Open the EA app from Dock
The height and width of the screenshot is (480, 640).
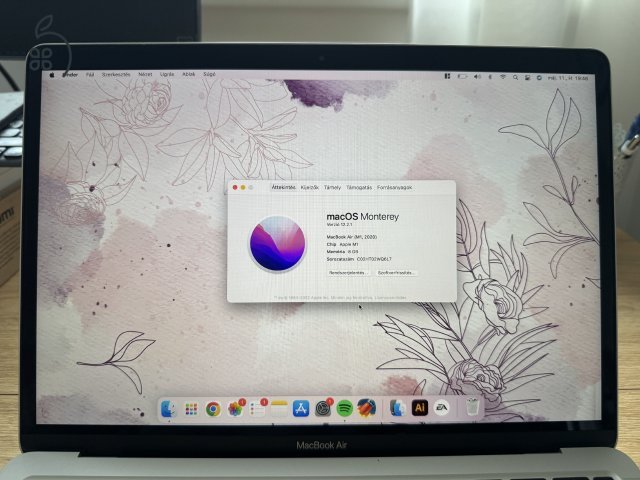(442, 408)
